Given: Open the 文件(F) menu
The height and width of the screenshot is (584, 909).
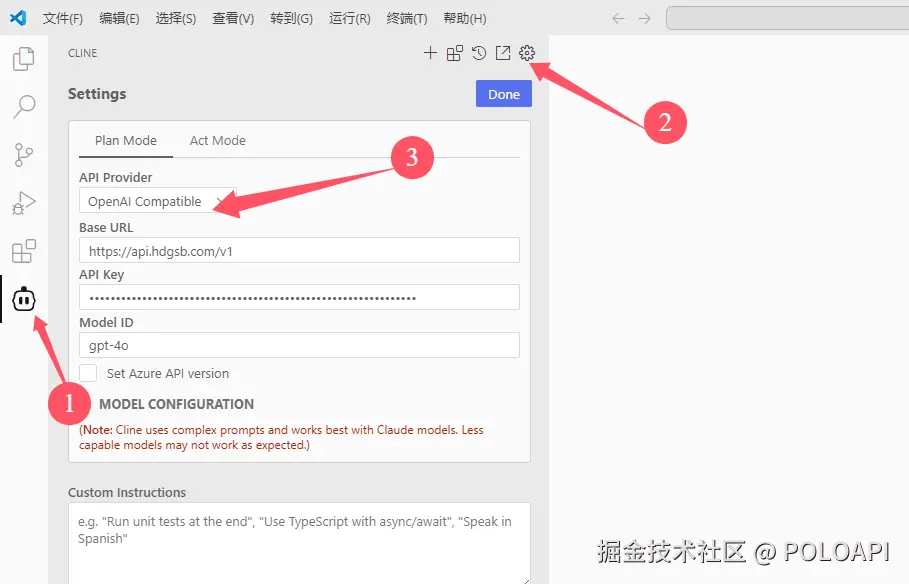Looking at the screenshot, I should pos(63,19).
